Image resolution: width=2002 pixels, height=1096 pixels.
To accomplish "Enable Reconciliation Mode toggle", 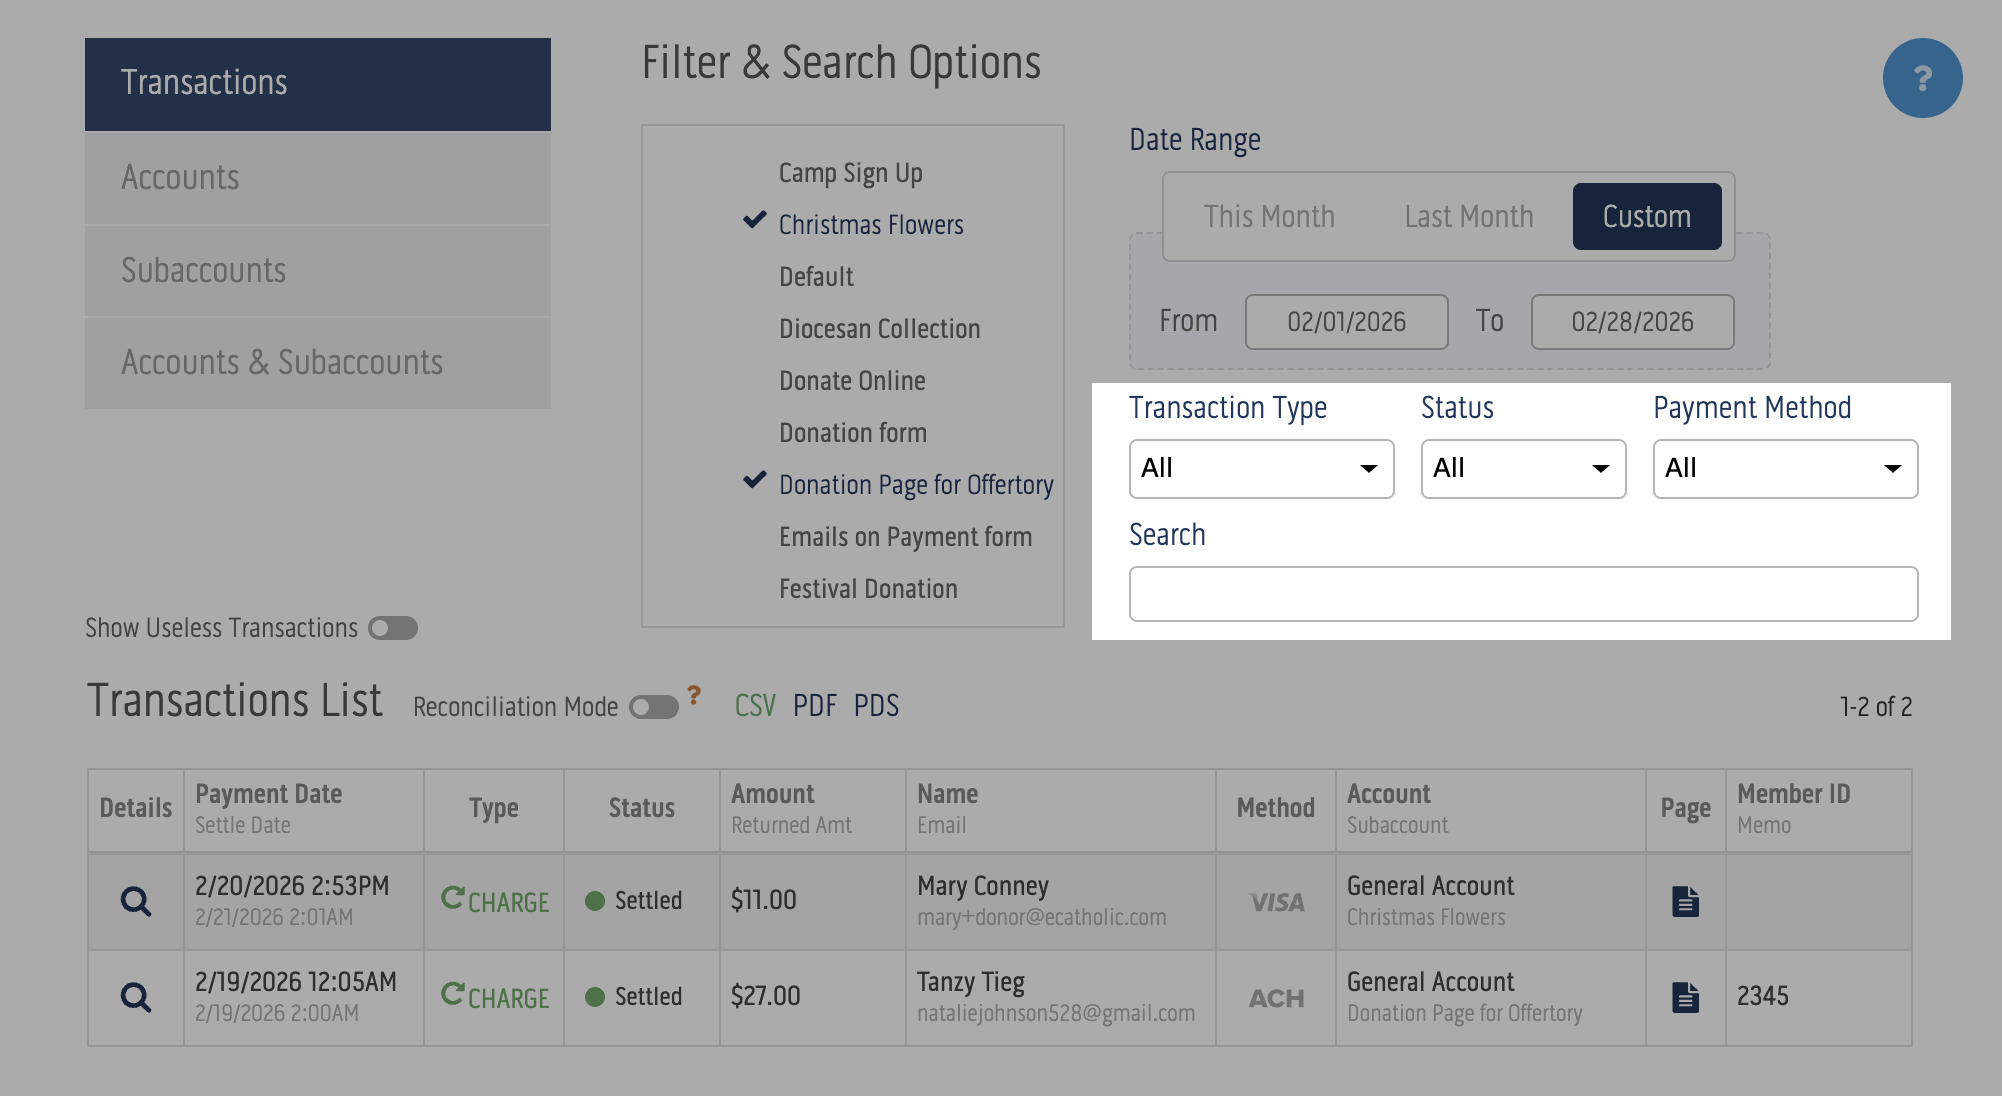I will [x=653, y=707].
